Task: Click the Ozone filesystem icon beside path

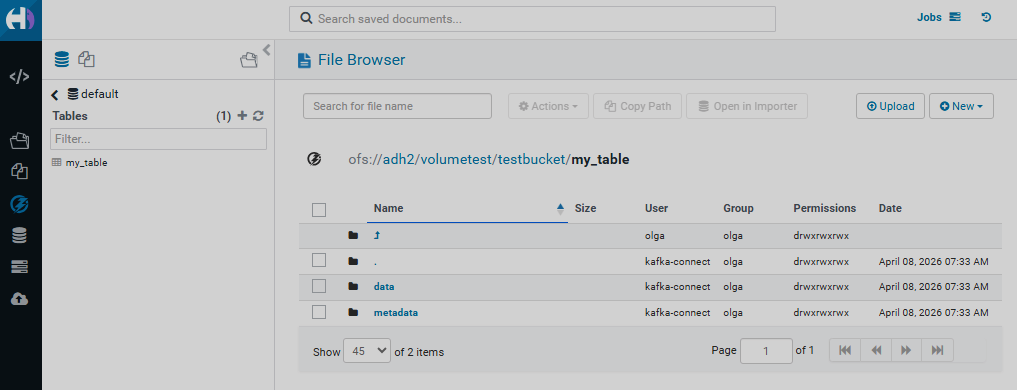Action: point(314,159)
